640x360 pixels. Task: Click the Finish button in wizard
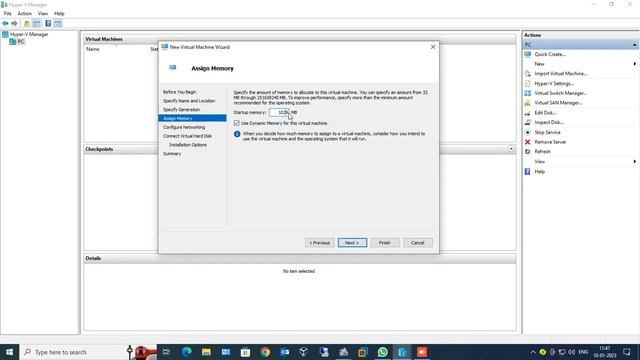tap(385, 243)
